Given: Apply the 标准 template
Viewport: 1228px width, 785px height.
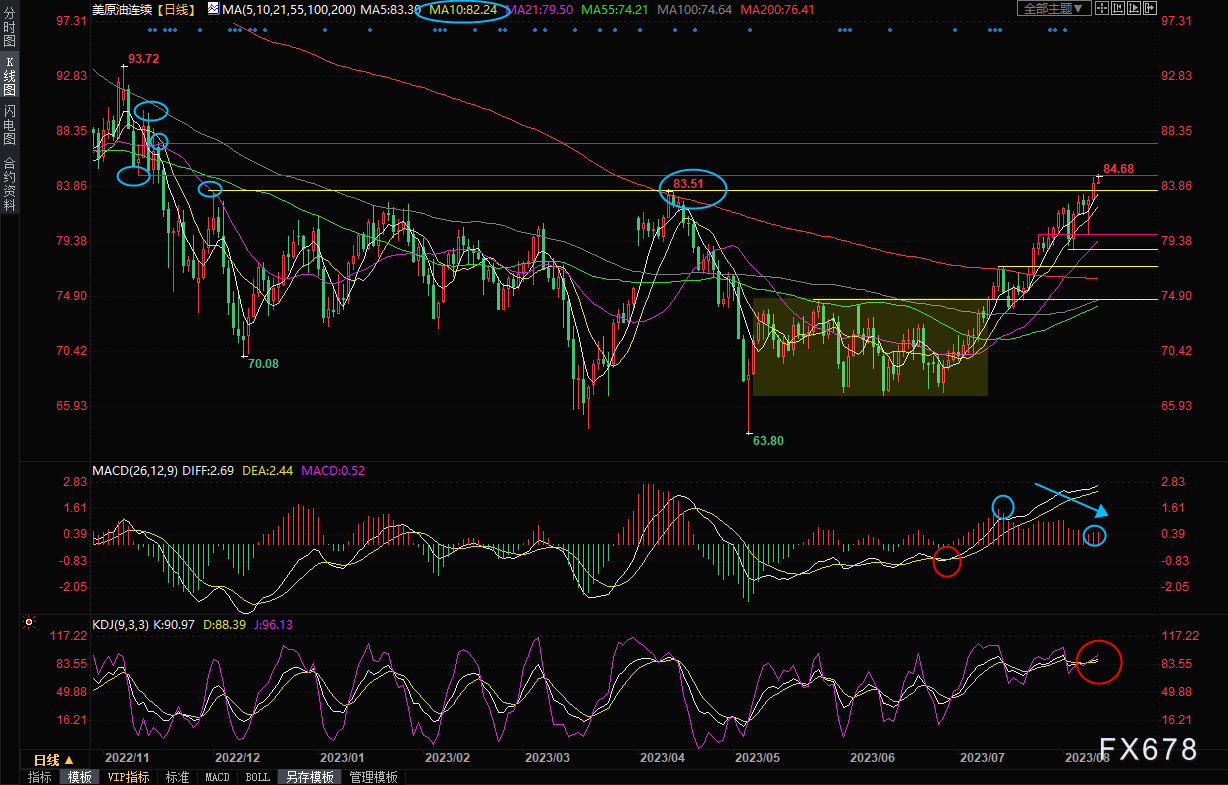Looking at the screenshot, I should (177, 777).
